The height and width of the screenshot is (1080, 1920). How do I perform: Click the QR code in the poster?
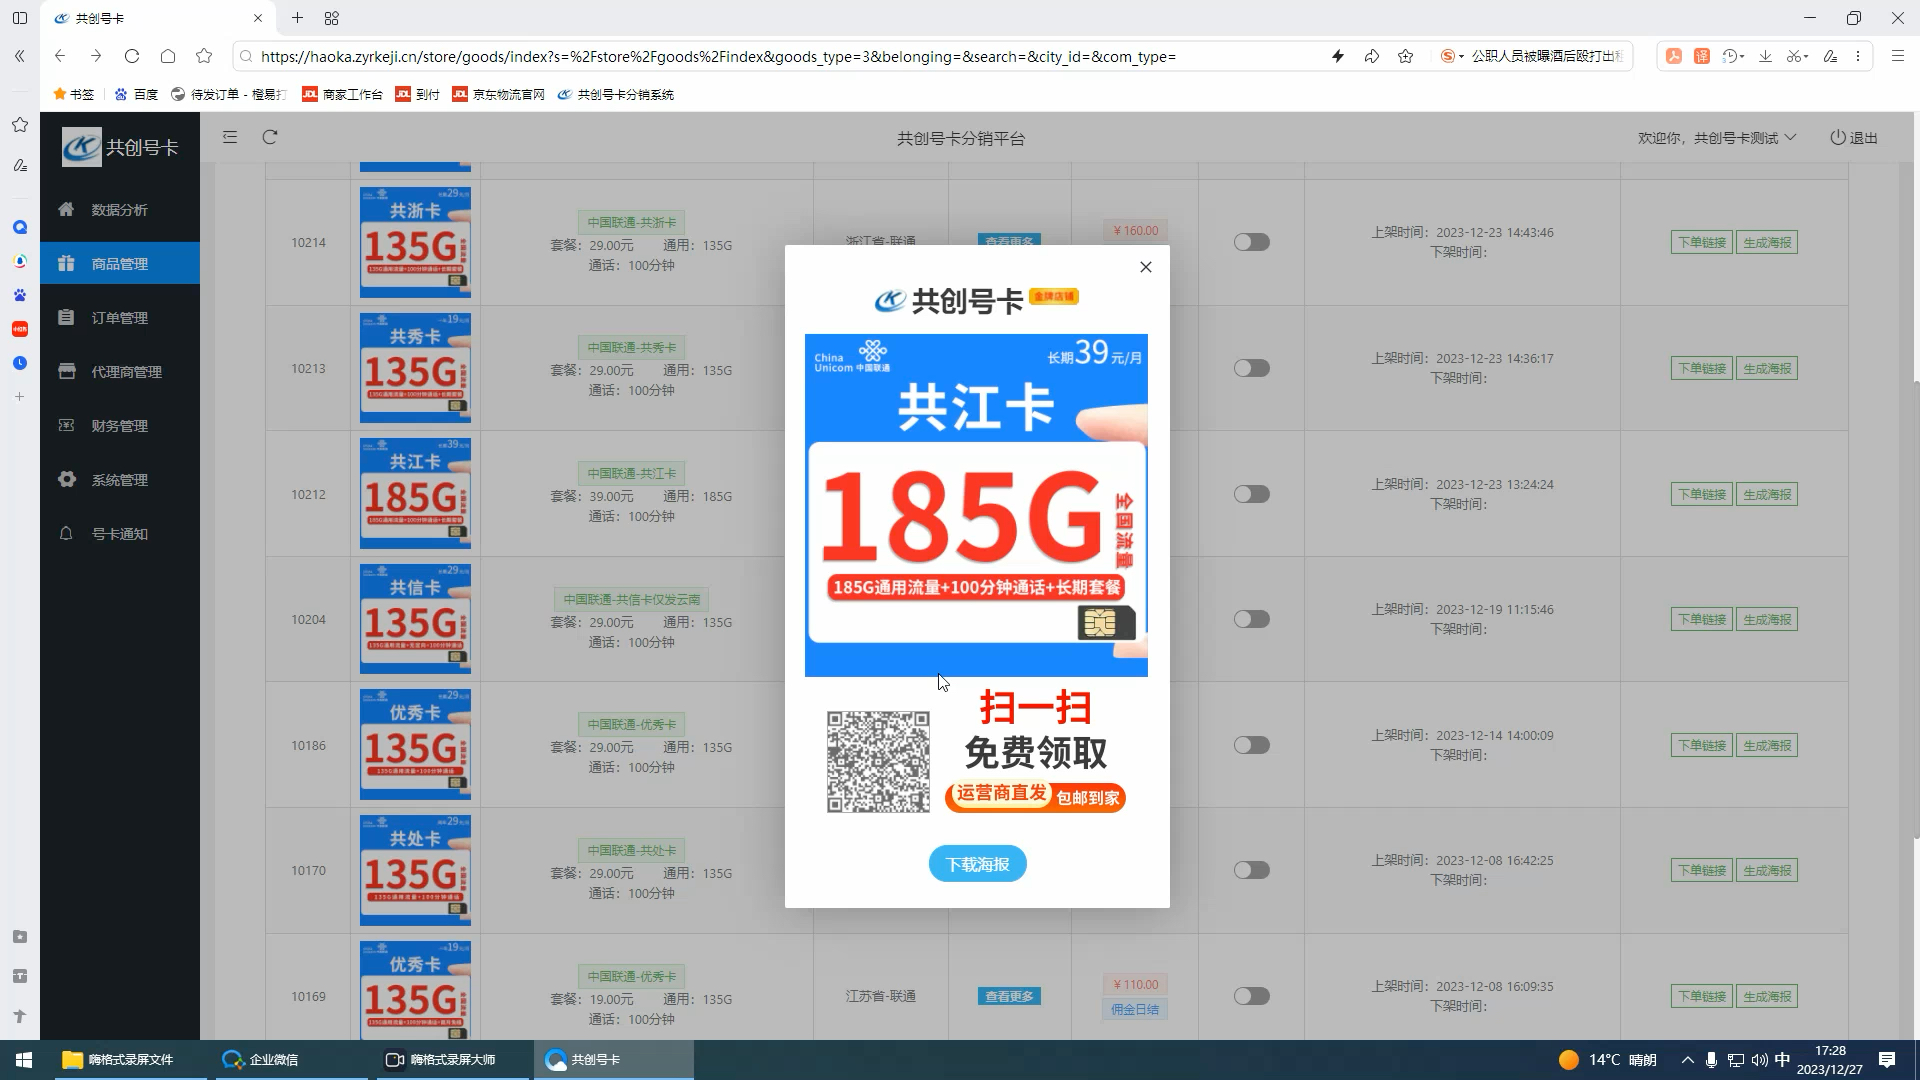[x=878, y=762]
